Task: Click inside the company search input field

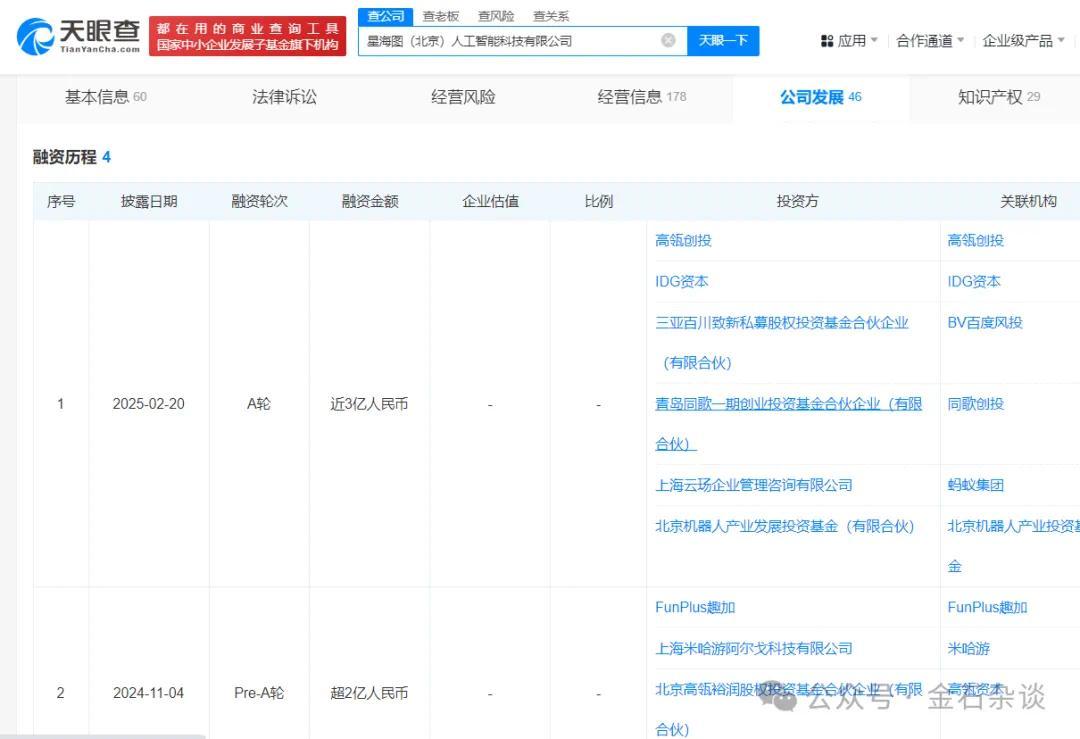Action: [520, 40]
